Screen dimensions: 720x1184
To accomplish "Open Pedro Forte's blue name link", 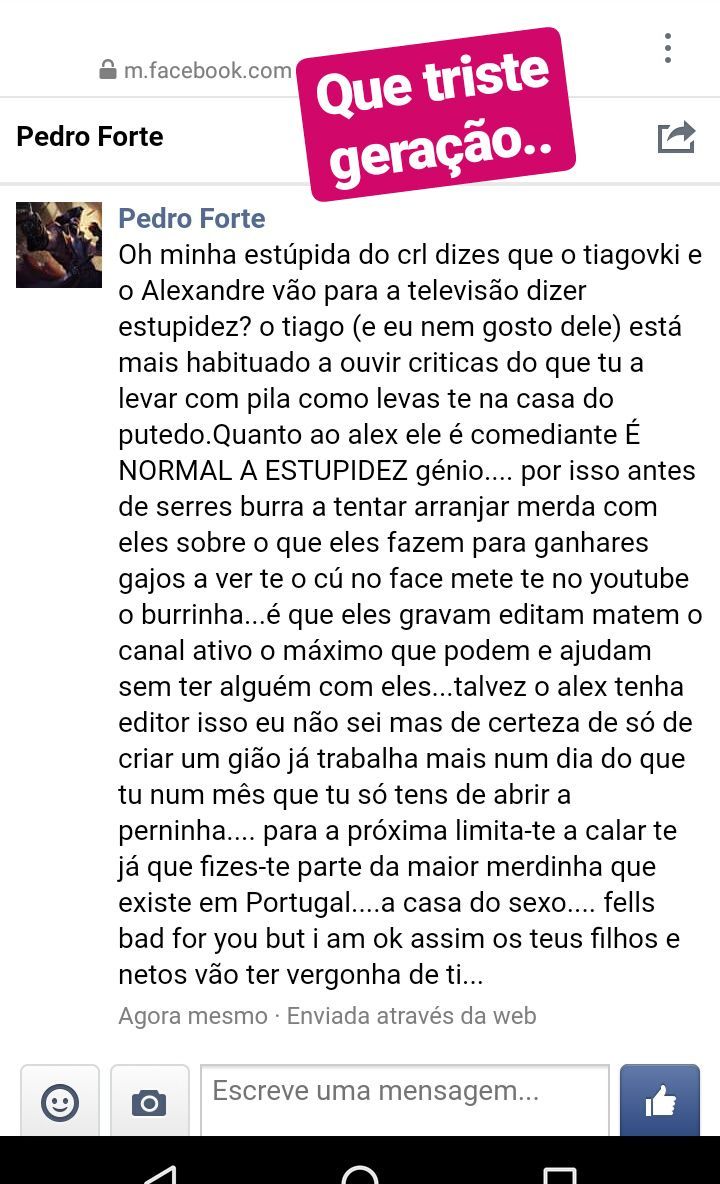I will (192, 218).
